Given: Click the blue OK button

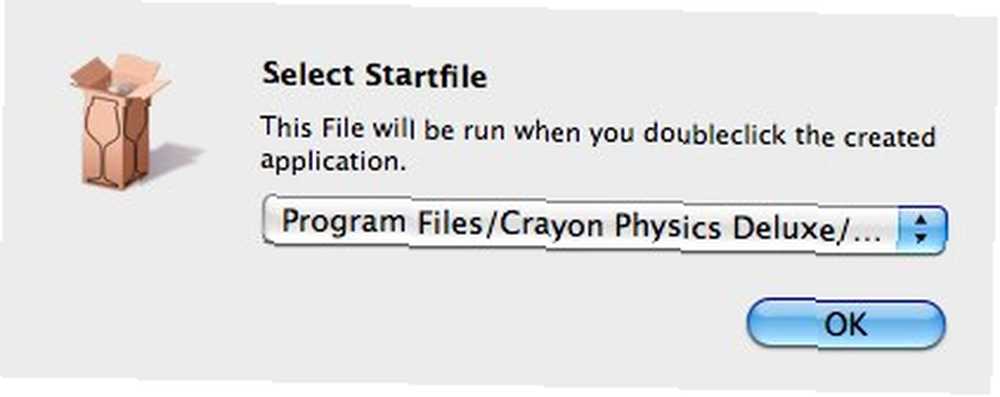Looking at the screenshot, I should click(846, 324).
